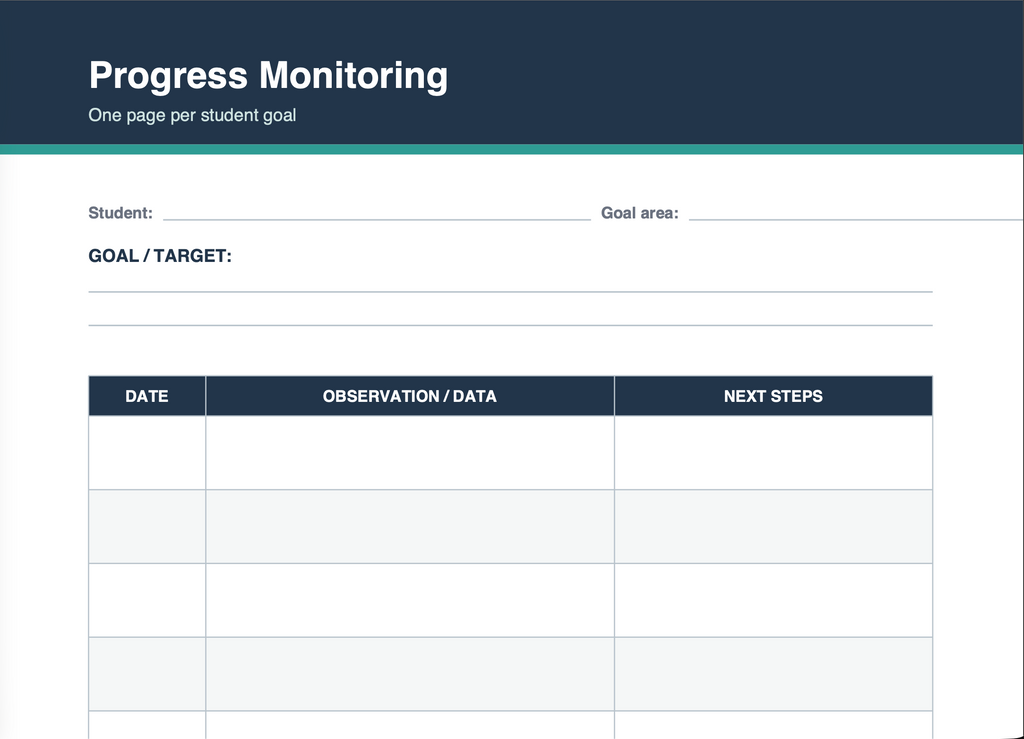Click second row Observation / Data cell

coord(410,526)
